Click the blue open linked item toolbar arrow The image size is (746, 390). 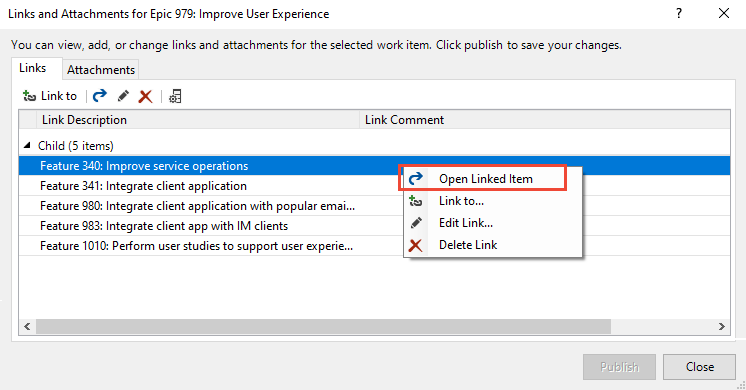click(99, 96)
